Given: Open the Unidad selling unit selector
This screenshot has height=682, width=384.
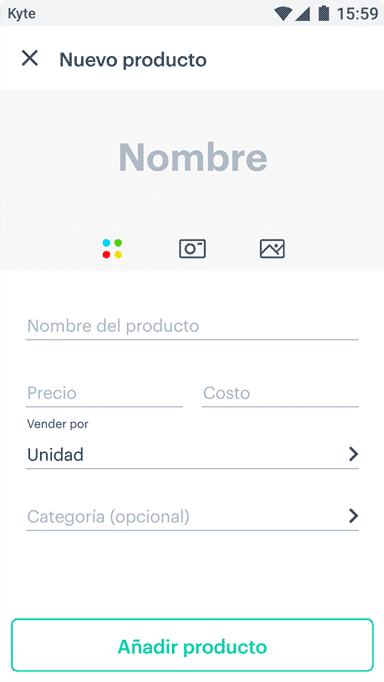Looking at the screenshot, I should 192,455.
